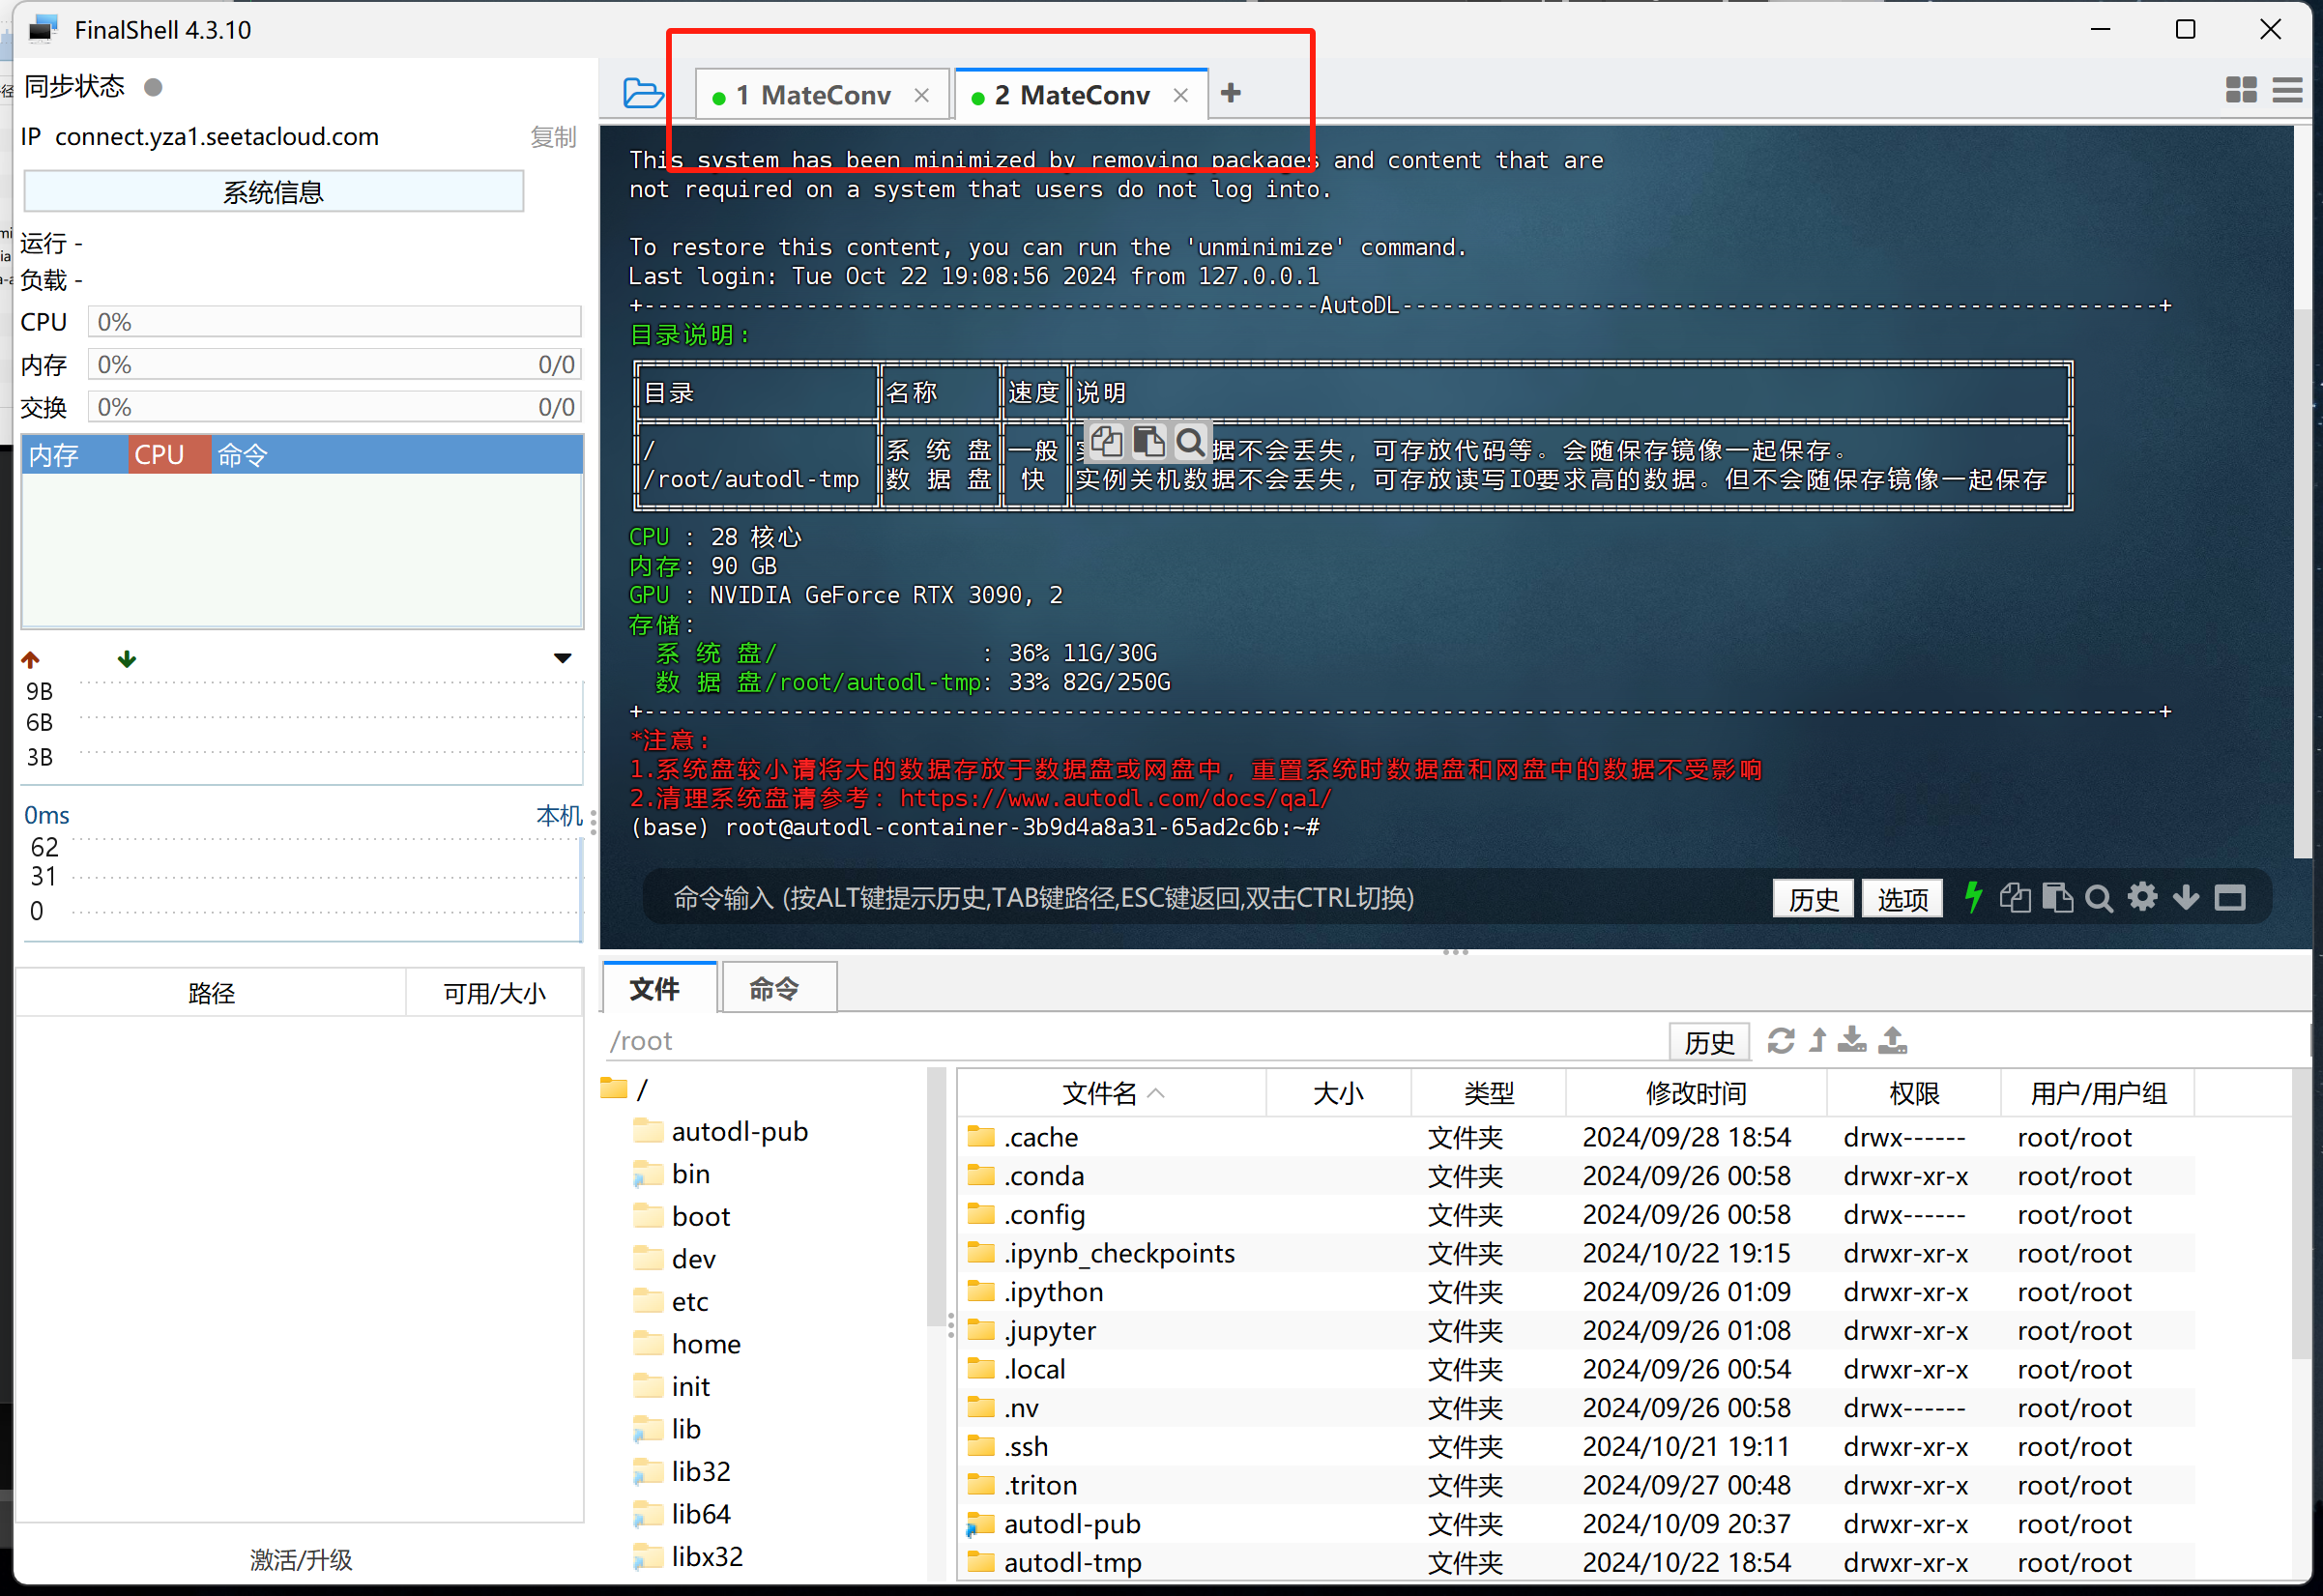Click the 系统信息 button
Viewport: 2323px width, 1596px height.
click(x=273, y=191)
